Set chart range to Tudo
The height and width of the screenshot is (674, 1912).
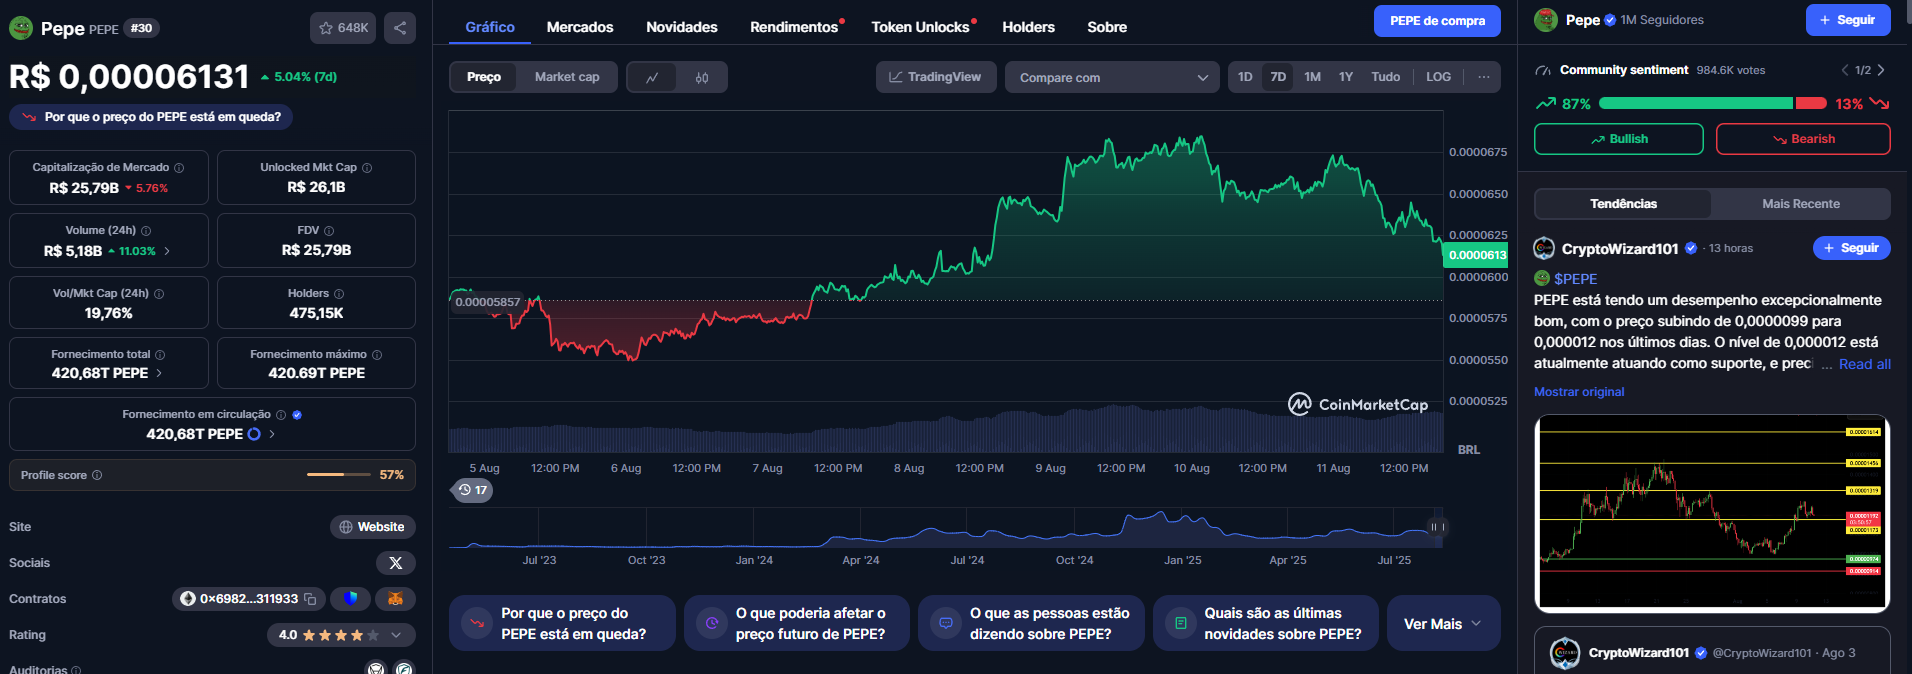[x=1385, y=77]
